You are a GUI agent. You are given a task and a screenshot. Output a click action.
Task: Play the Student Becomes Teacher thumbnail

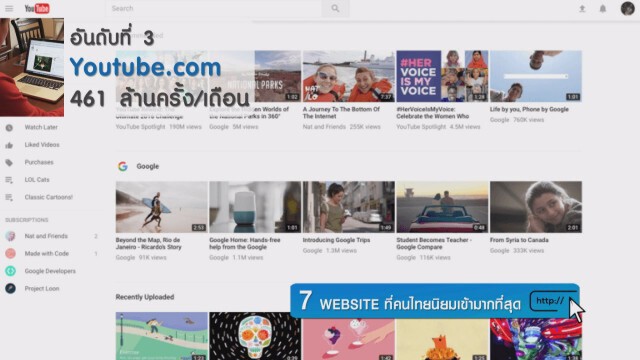442,207
